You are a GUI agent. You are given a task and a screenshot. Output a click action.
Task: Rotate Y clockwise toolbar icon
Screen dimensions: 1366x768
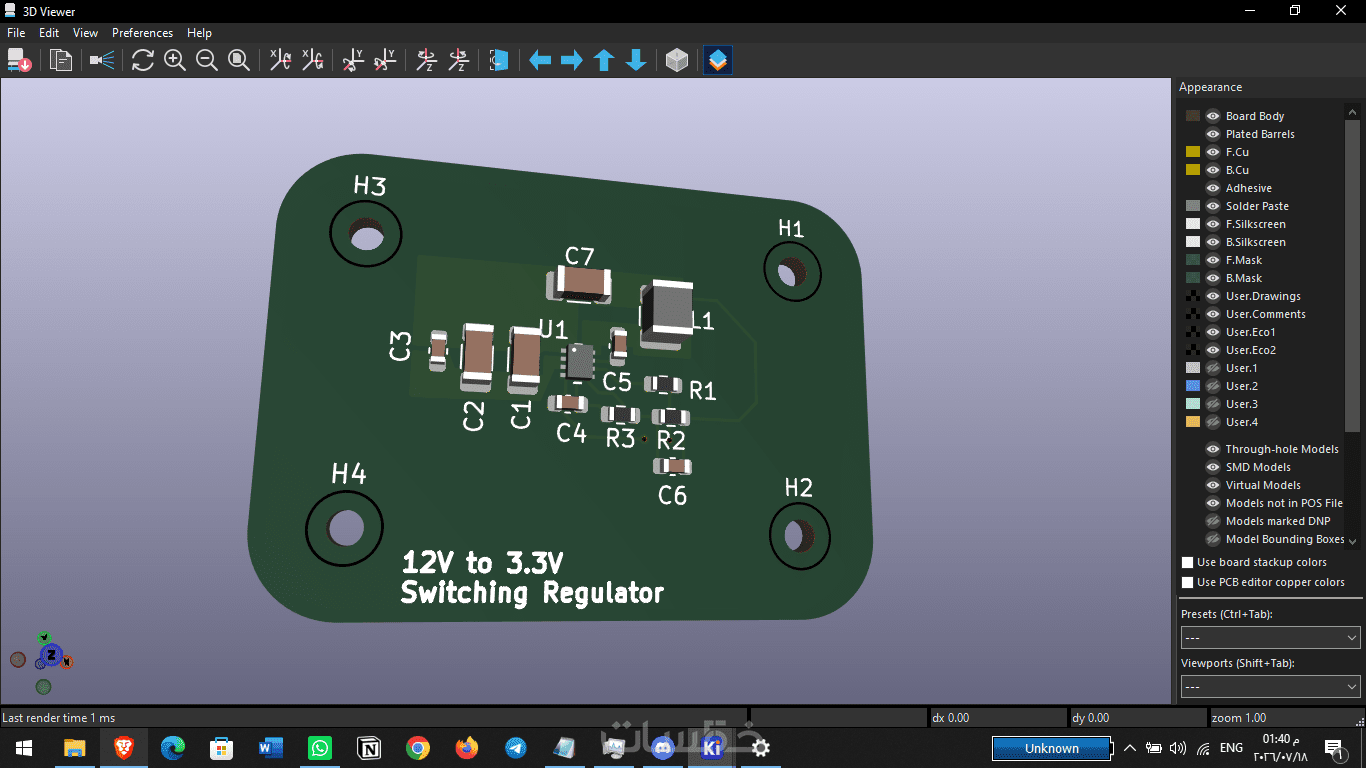tap(354, 61)
